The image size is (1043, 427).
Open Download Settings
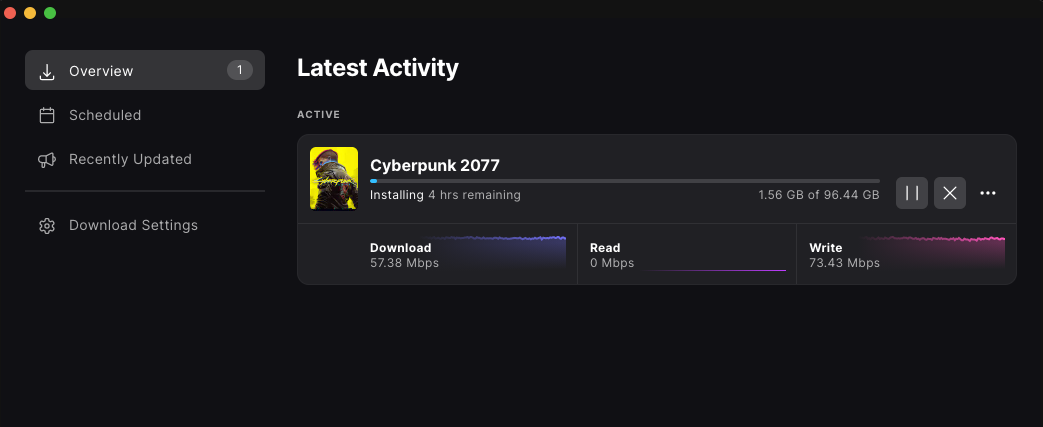coord(145,225)
